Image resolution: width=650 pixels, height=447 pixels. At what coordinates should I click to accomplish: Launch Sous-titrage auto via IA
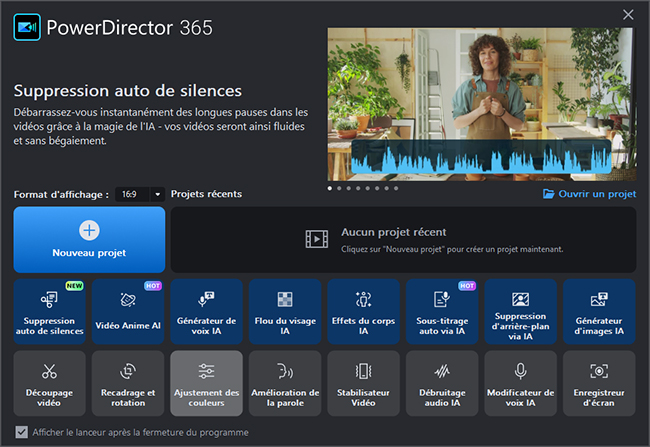442,311
